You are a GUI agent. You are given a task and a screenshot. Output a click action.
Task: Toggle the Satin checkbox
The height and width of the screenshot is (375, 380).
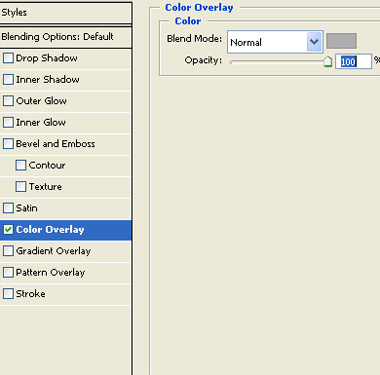pos(8,208)
